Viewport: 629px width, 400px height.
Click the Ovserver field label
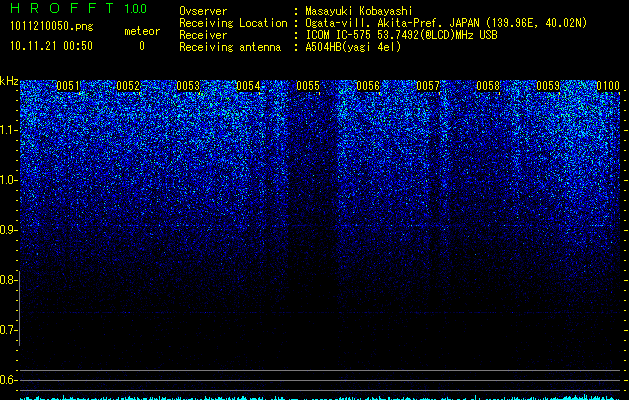[203, 11]
